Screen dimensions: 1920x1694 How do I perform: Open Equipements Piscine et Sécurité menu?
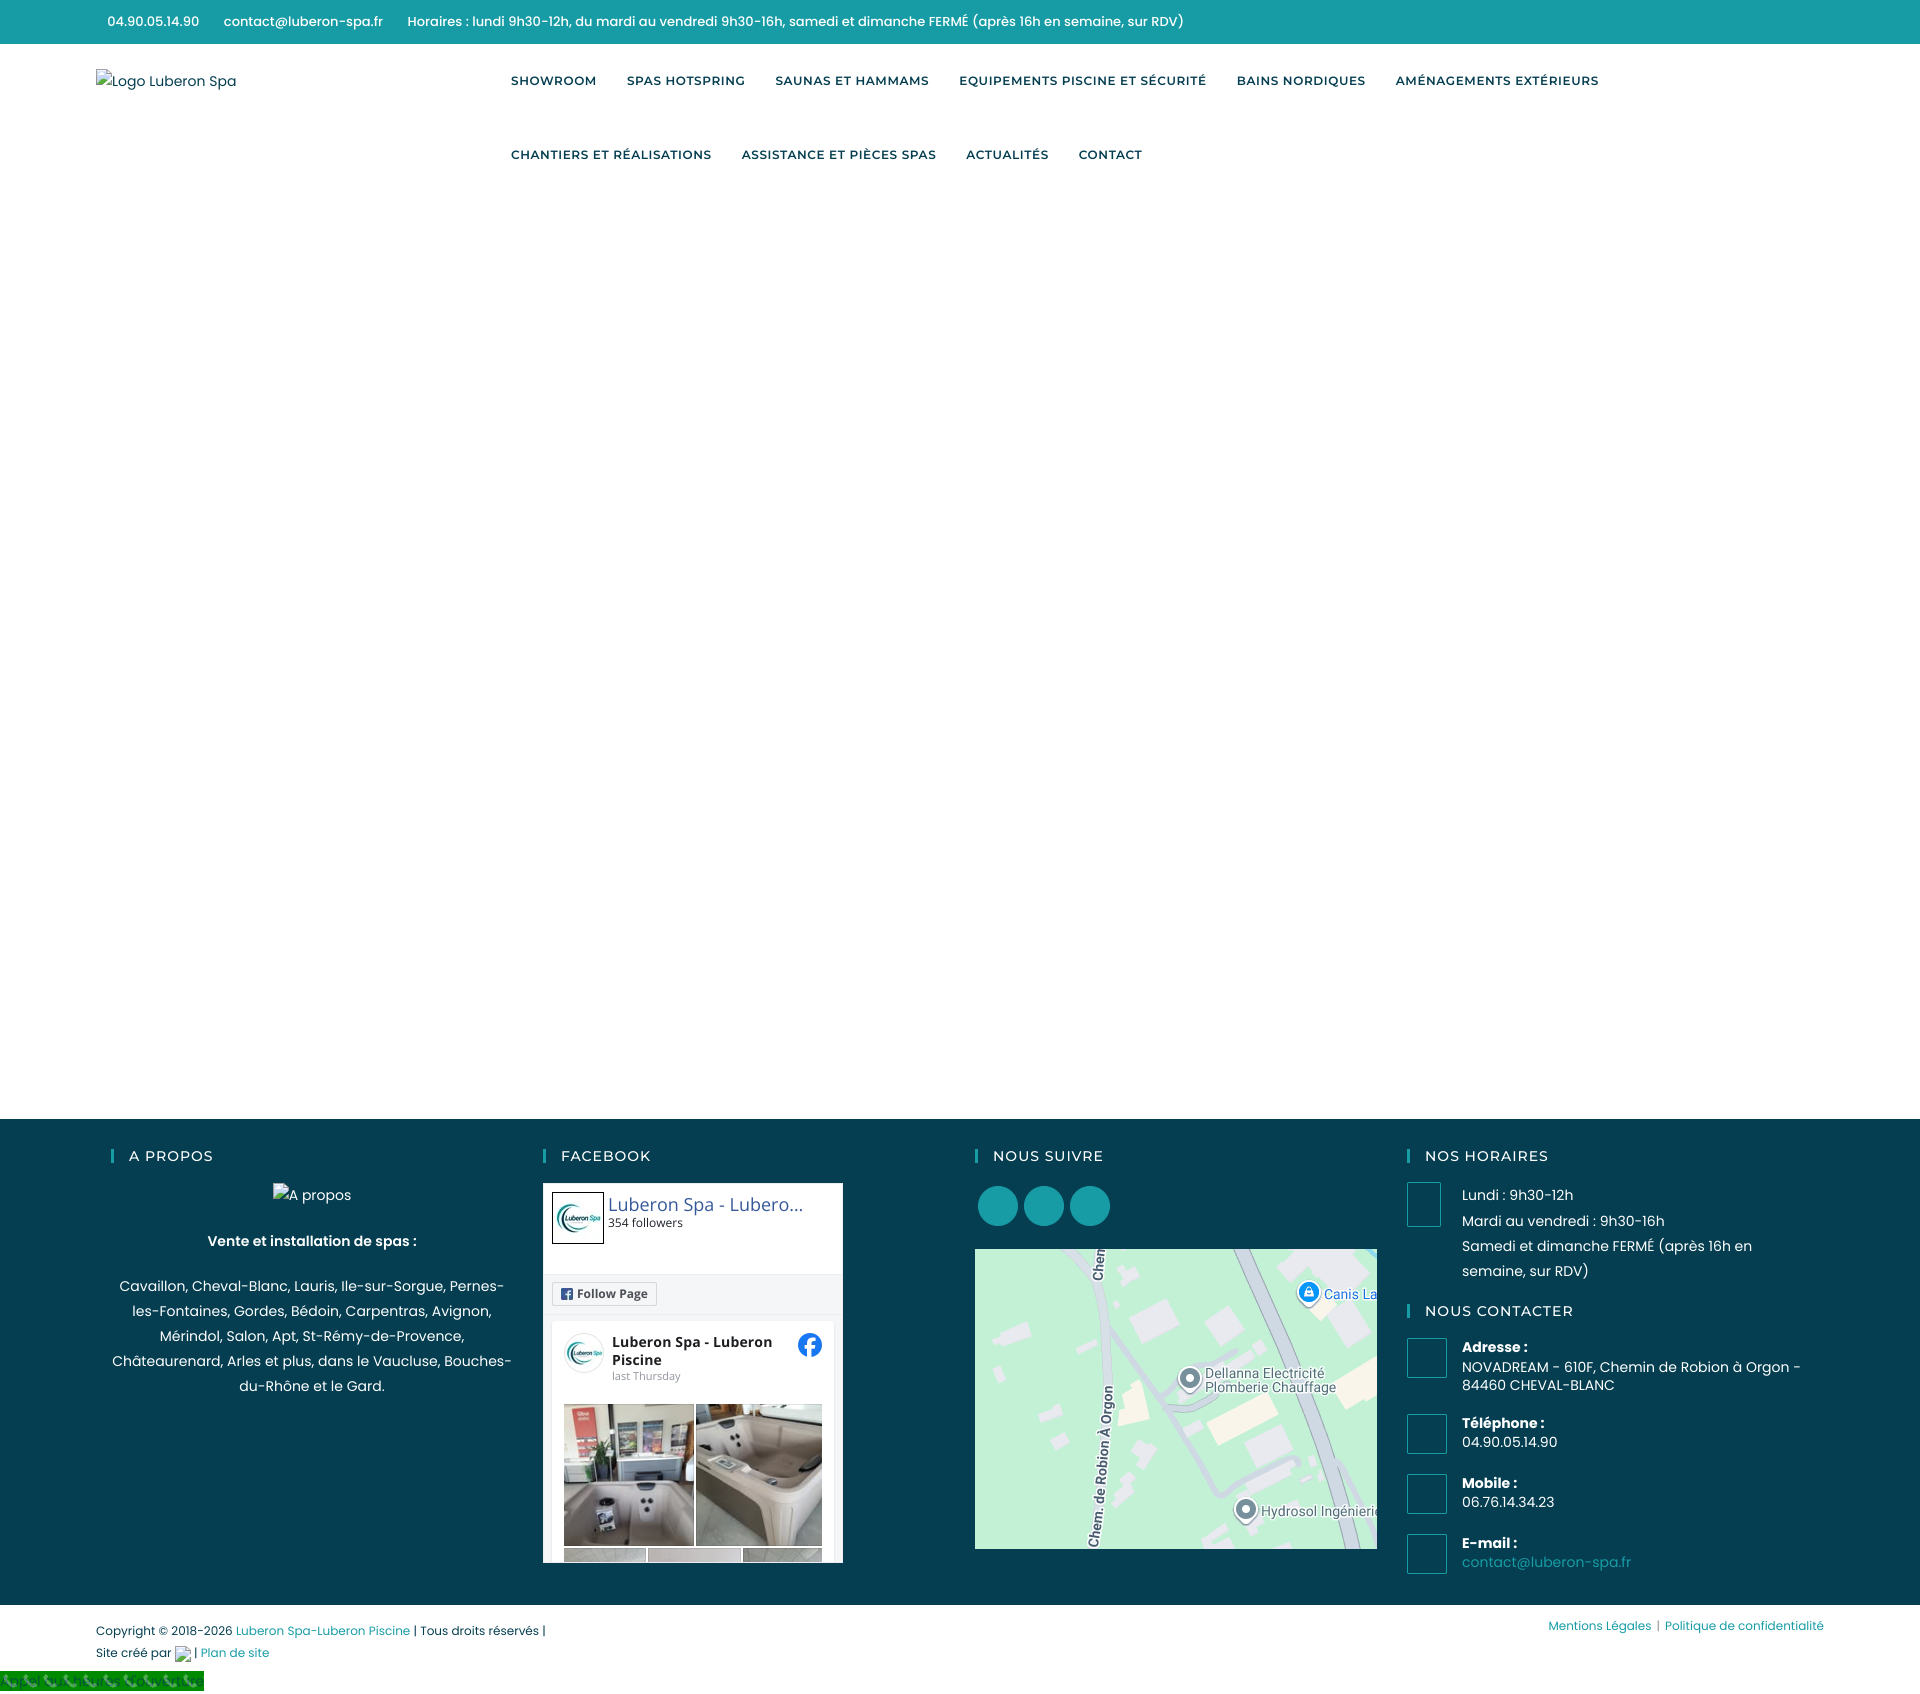point(1082,81)
